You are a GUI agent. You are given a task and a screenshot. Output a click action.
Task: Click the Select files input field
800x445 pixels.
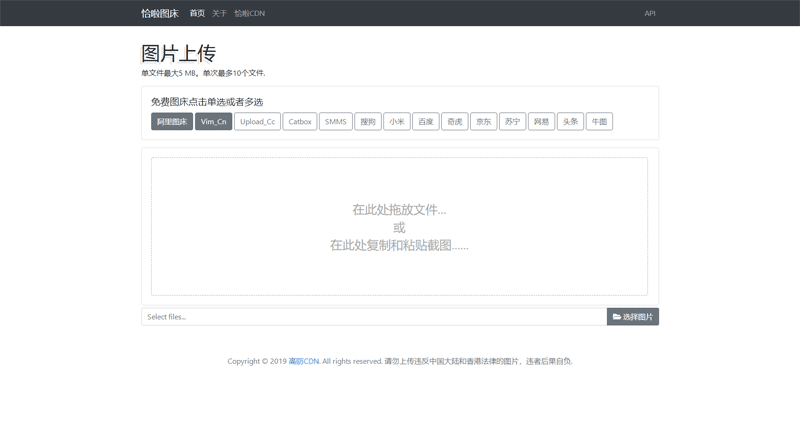(x=374, y=316)
